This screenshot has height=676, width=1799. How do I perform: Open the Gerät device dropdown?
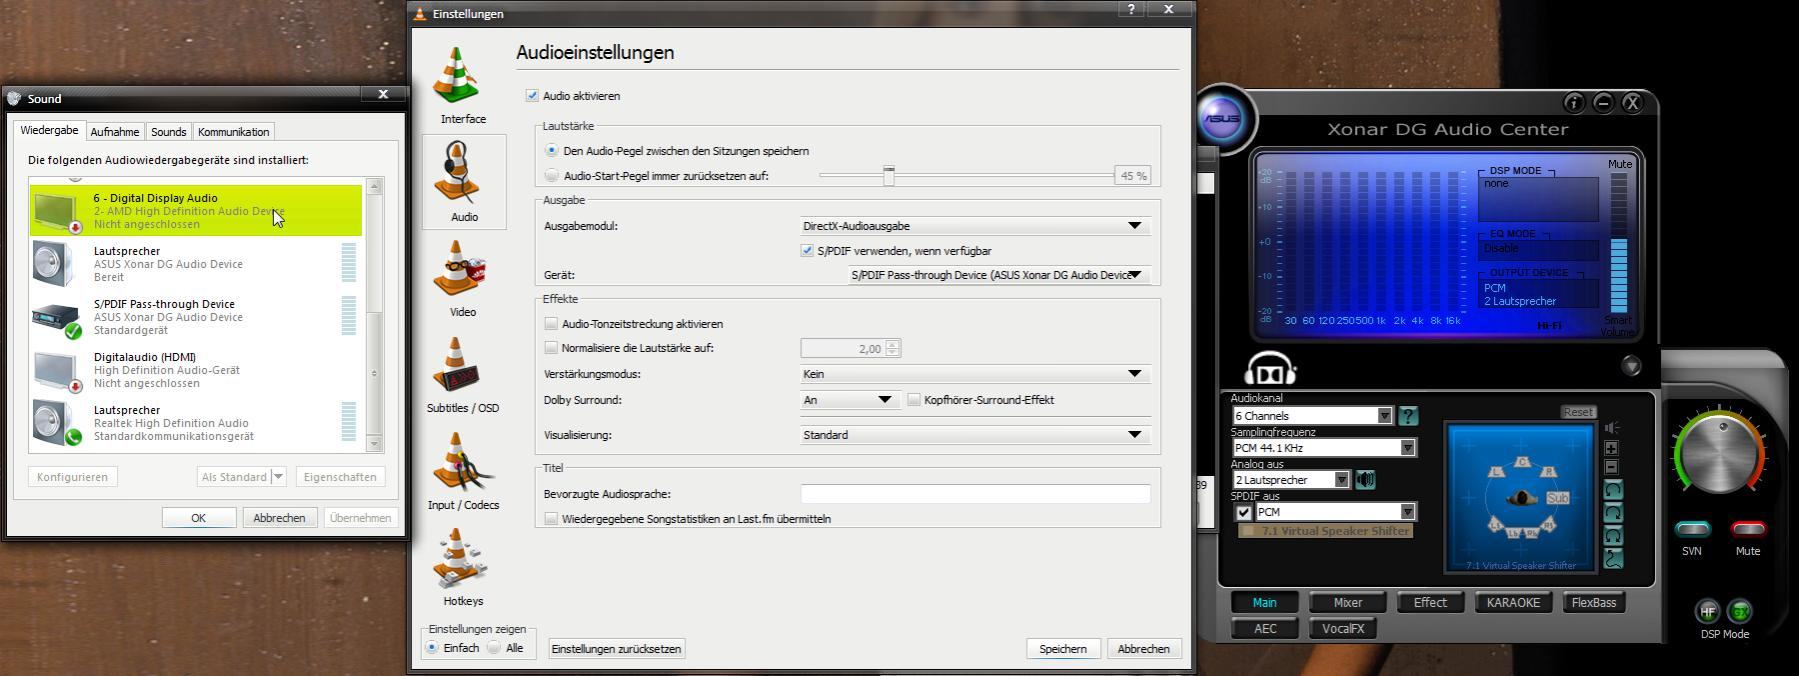pos(999,275)
